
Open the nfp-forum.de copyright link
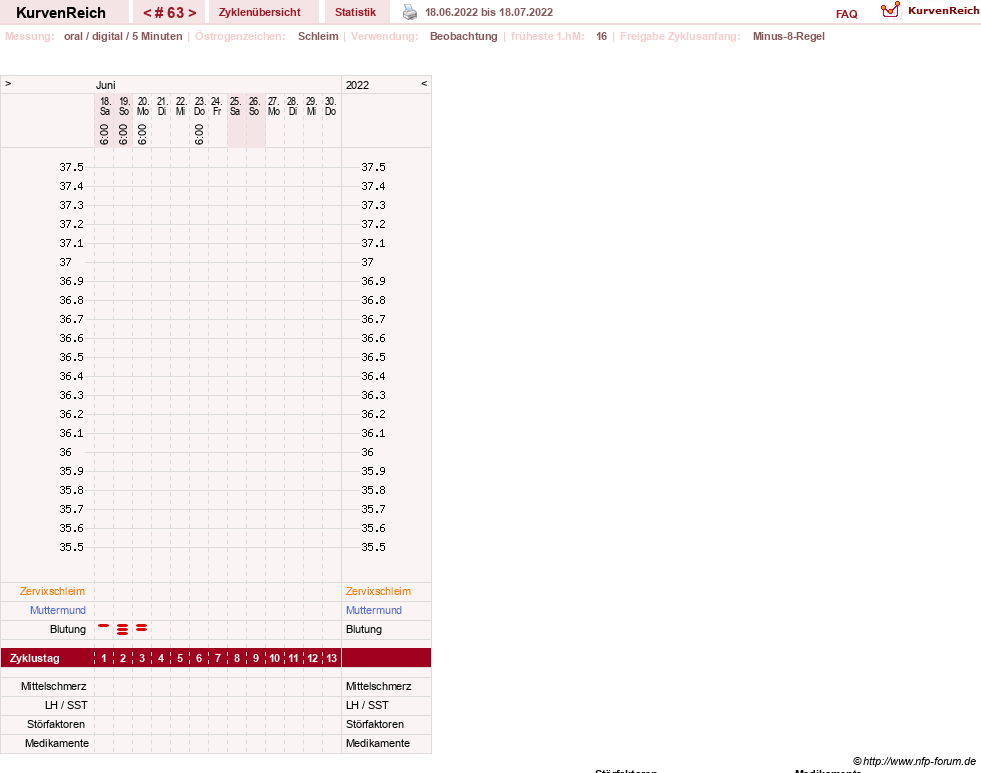(x=914, y=761)
